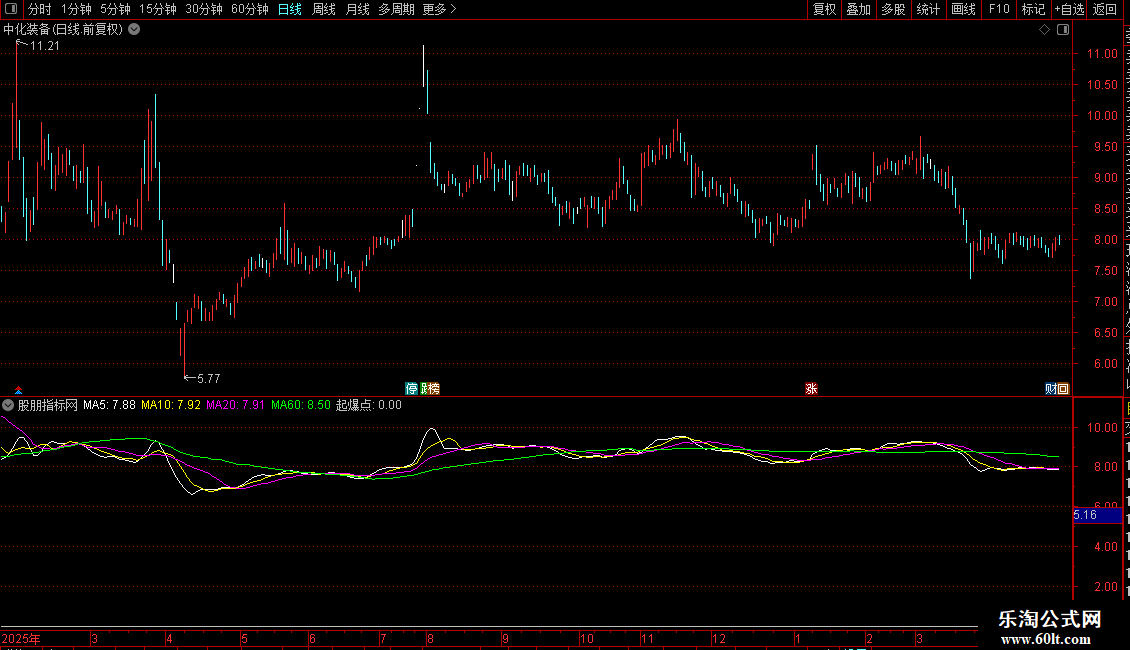Click the 8 month marker on time axis
Viewport: 1130px width, 650px height.
(430, 639)
